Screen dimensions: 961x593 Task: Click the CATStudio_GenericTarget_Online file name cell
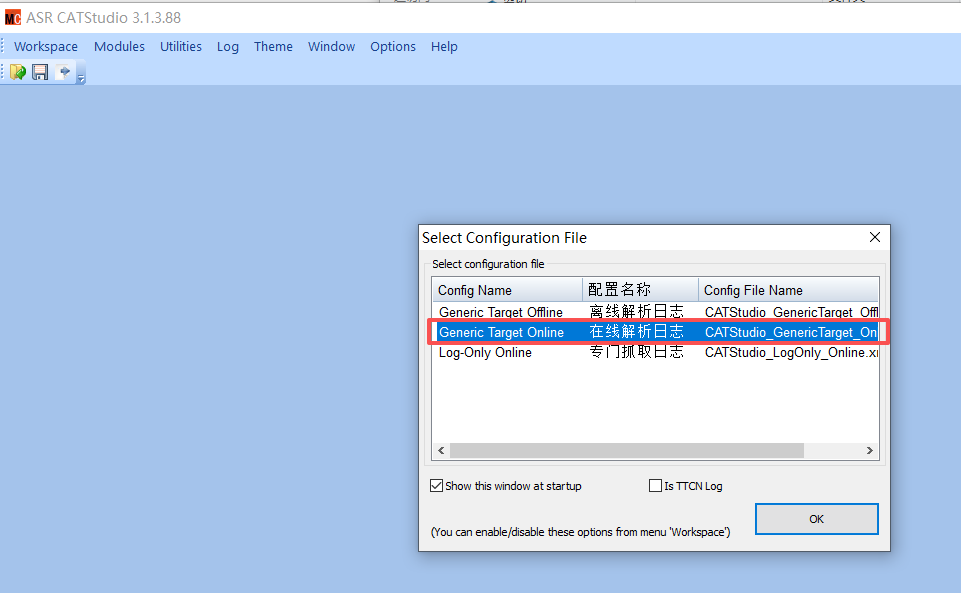[791, 332]
